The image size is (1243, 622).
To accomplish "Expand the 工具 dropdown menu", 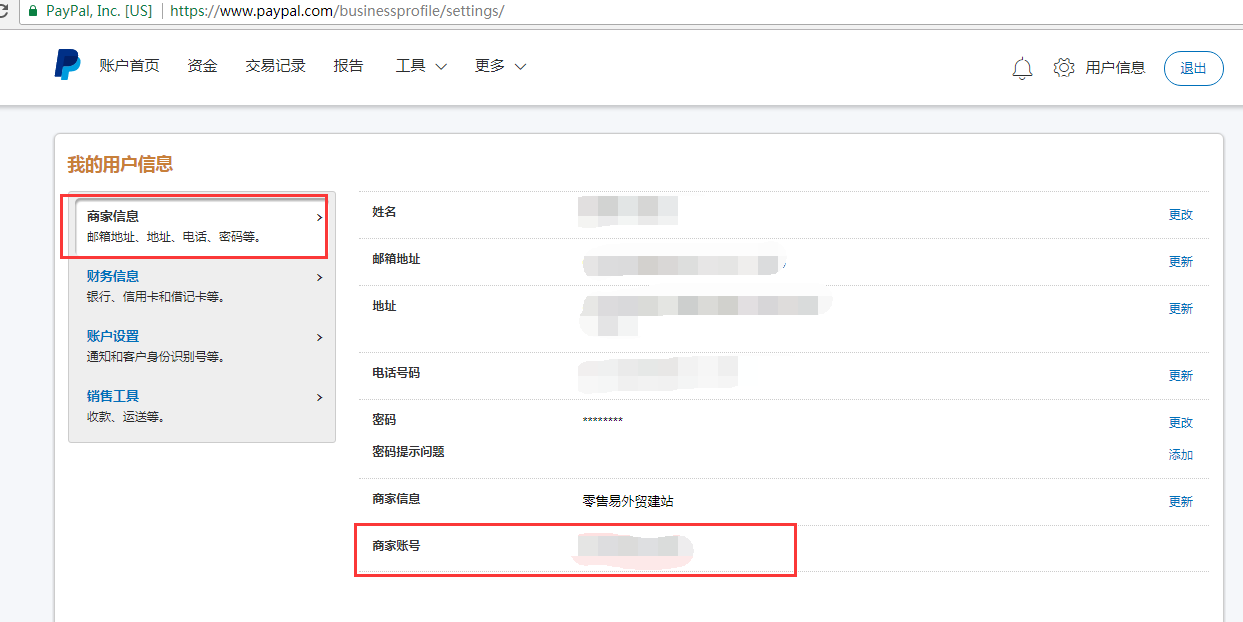I will pyautogui.click(x=421, y=66).
